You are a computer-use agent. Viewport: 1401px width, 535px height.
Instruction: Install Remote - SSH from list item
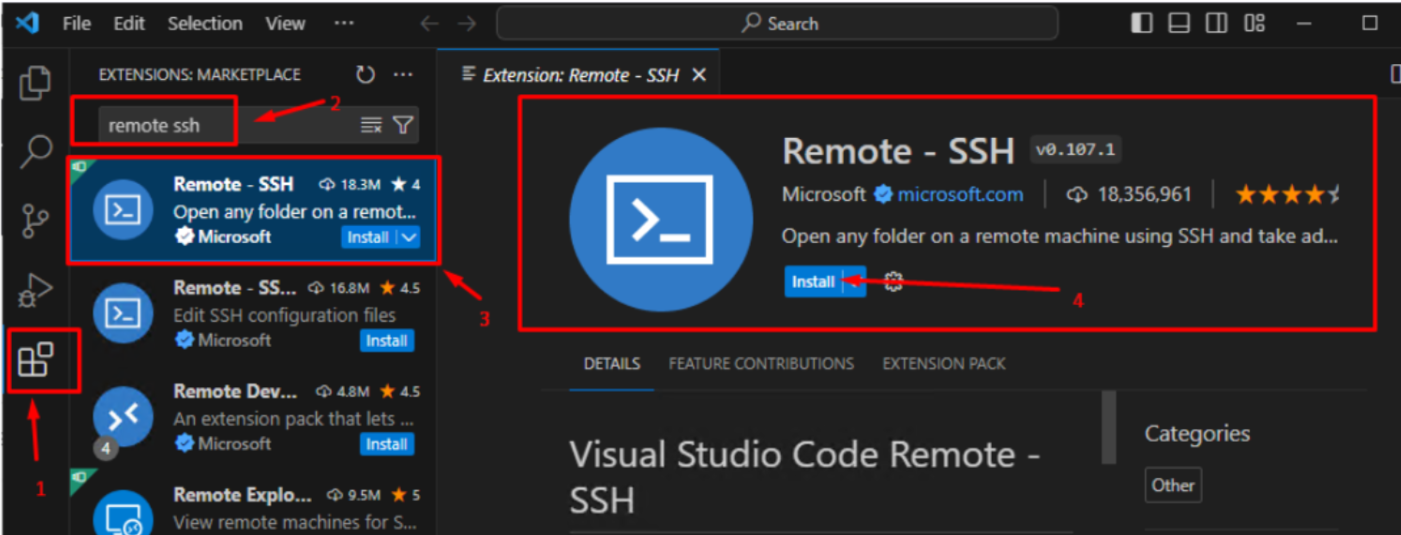pyautogui.click(x=368, y=237)
